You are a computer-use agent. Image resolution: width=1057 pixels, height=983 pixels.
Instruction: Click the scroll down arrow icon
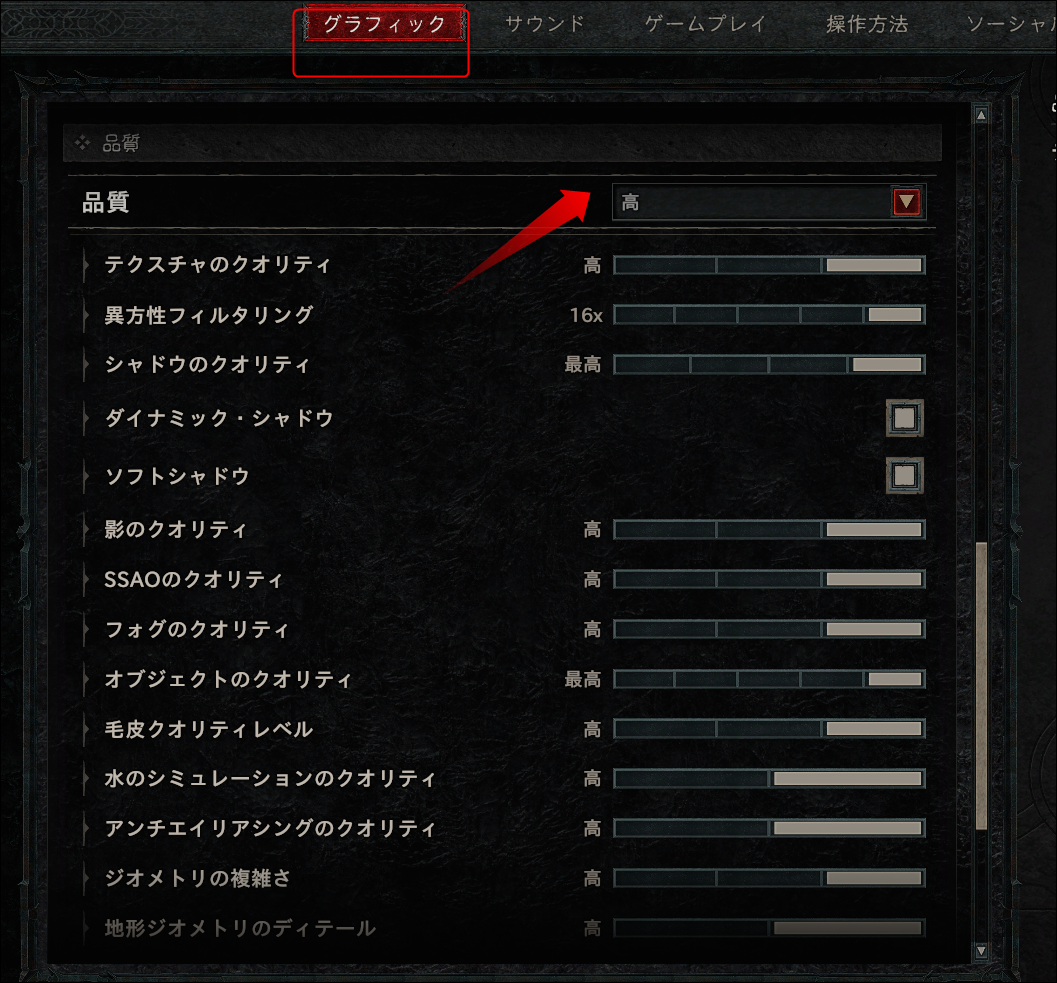pos(981,951)
